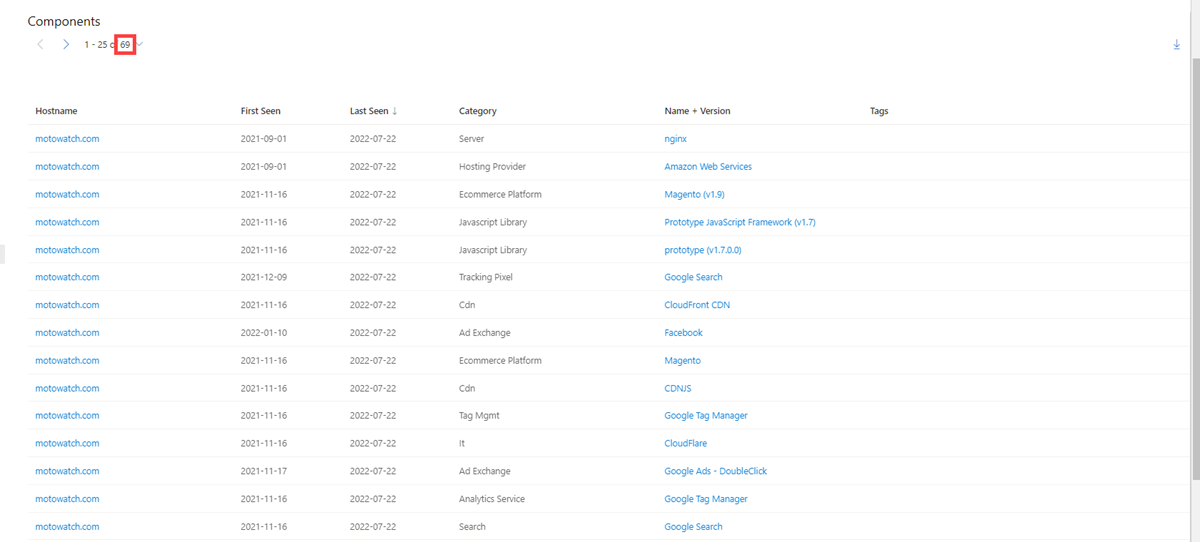Select Last Seen 2022-07-22 in CloudFlare row
1200x542 pixels.
click(x=373, y=443)
